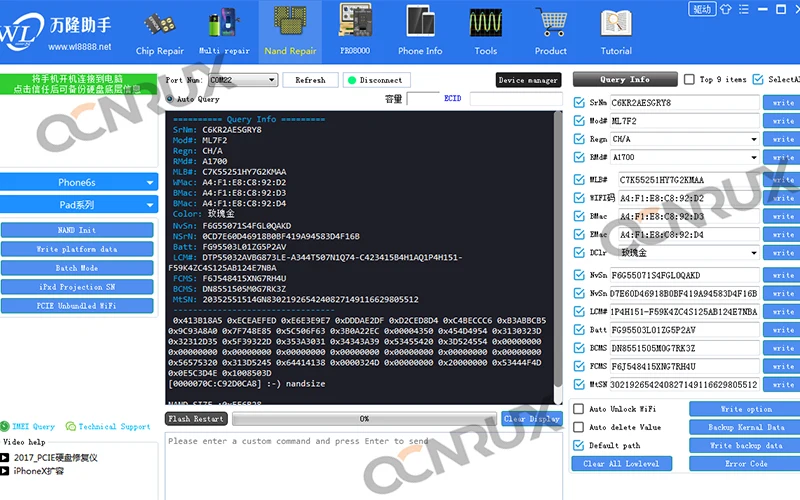This screenshot has height=500, width=800.
Task: Click the ECID input field
Action: (516, 98)
